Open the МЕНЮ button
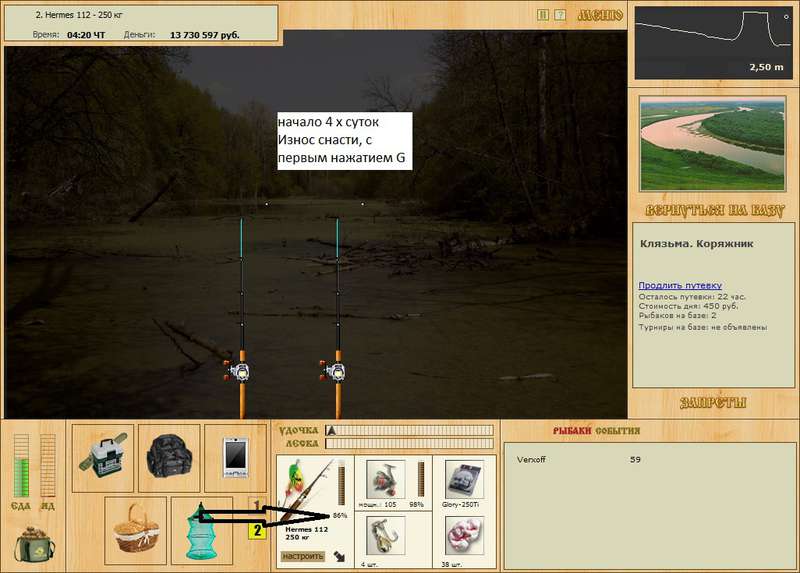The image size is (800, 573). (x=600, y=15)
